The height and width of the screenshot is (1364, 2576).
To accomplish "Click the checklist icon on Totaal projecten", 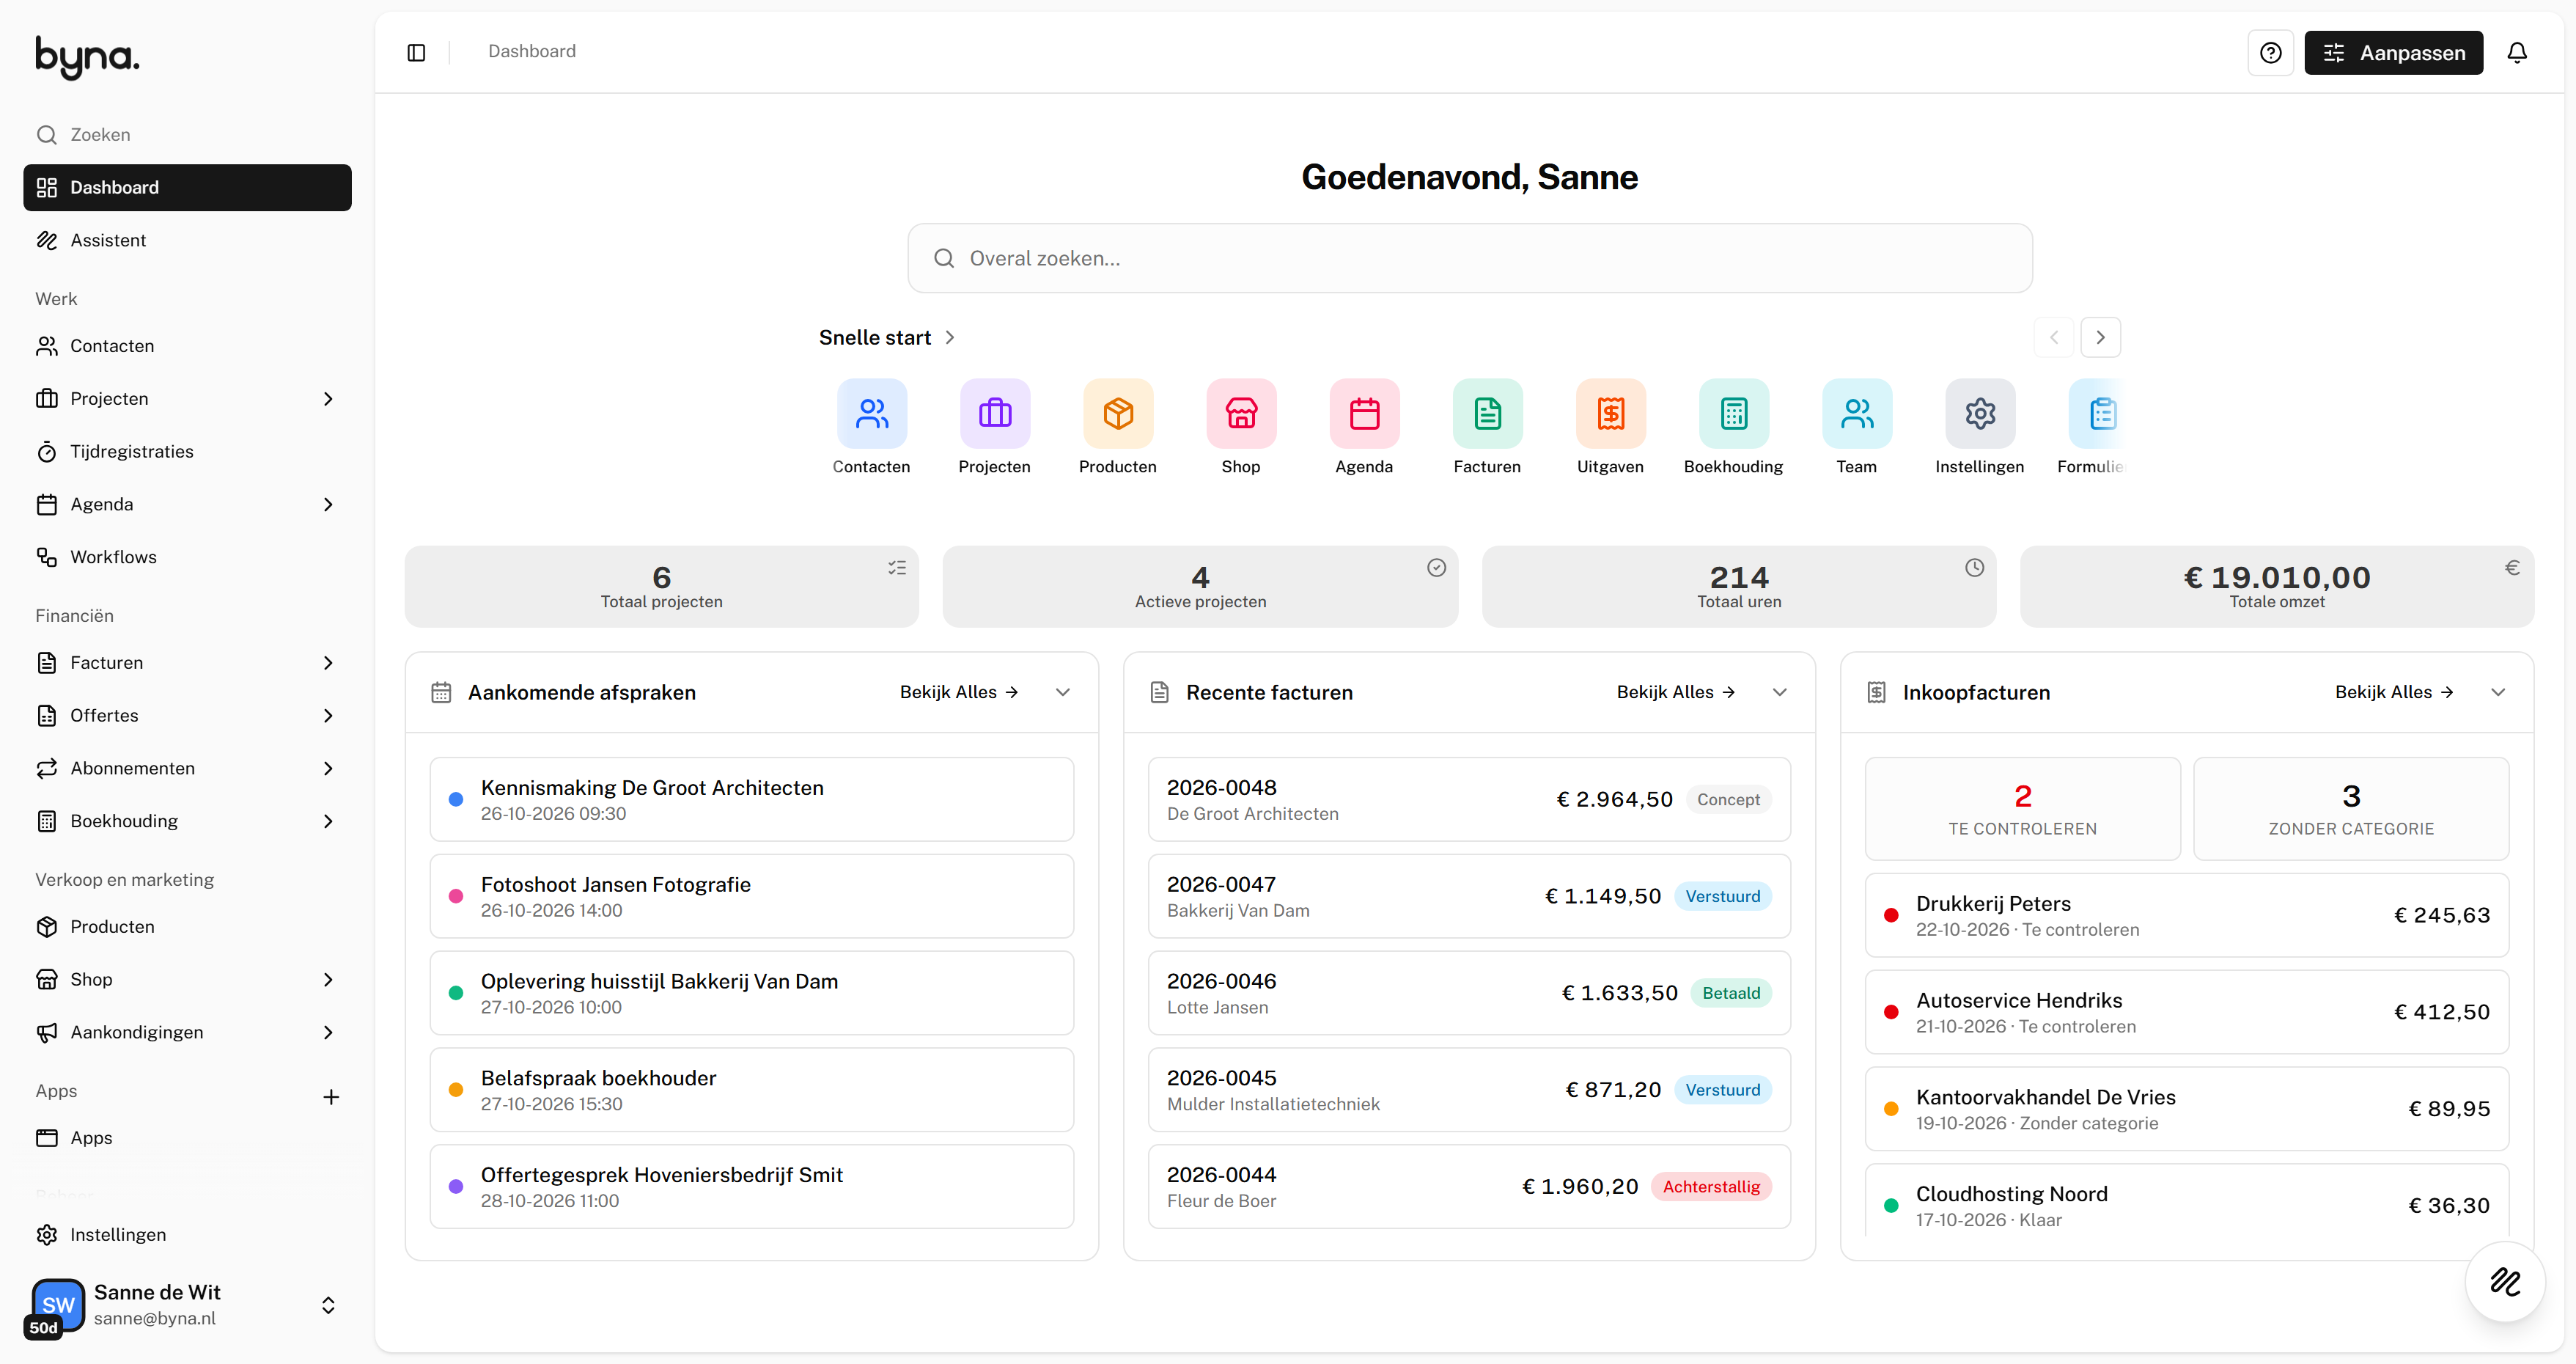I will (x=897, y=568).
